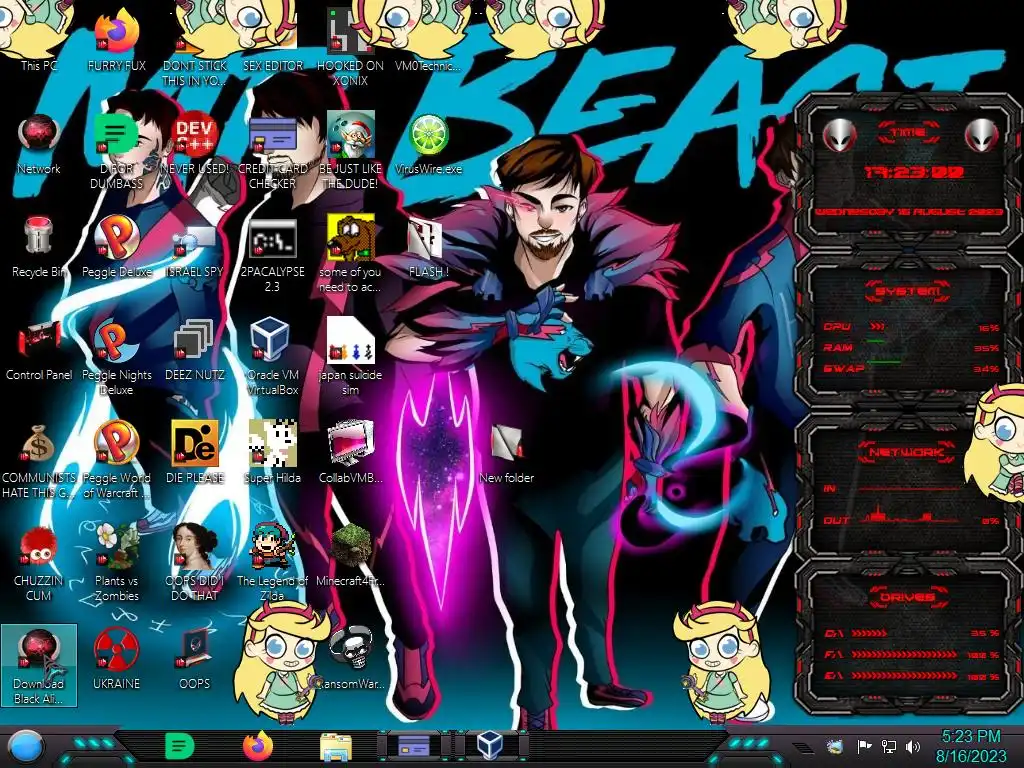Open File Explorer from the taskbar
Viewport: 1024px width, 768px height.
point(336,746)
